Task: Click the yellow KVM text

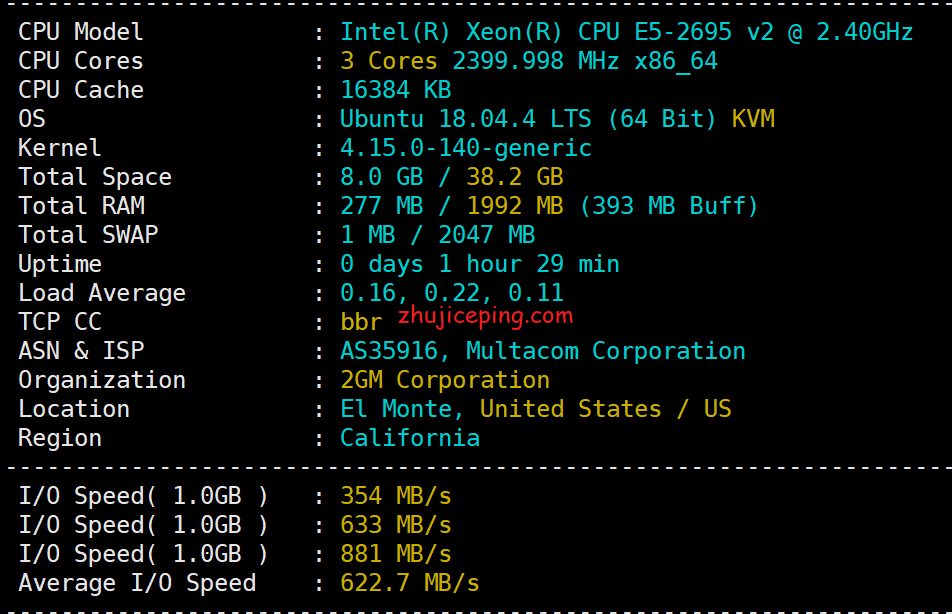Action: coord(752,119)
